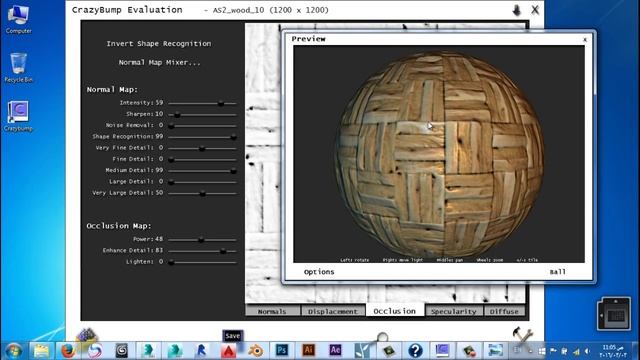Open the Unity swirl taskbar icon
The height and width of the screenshot is (360, 640).
[x=122, y=351]
